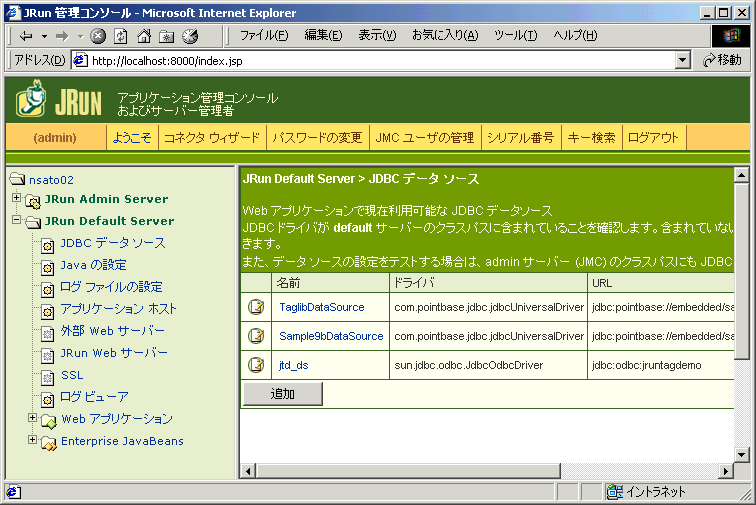
Task: Select JDBC データ ソース in the tree
Action: (x=113, y=243)
